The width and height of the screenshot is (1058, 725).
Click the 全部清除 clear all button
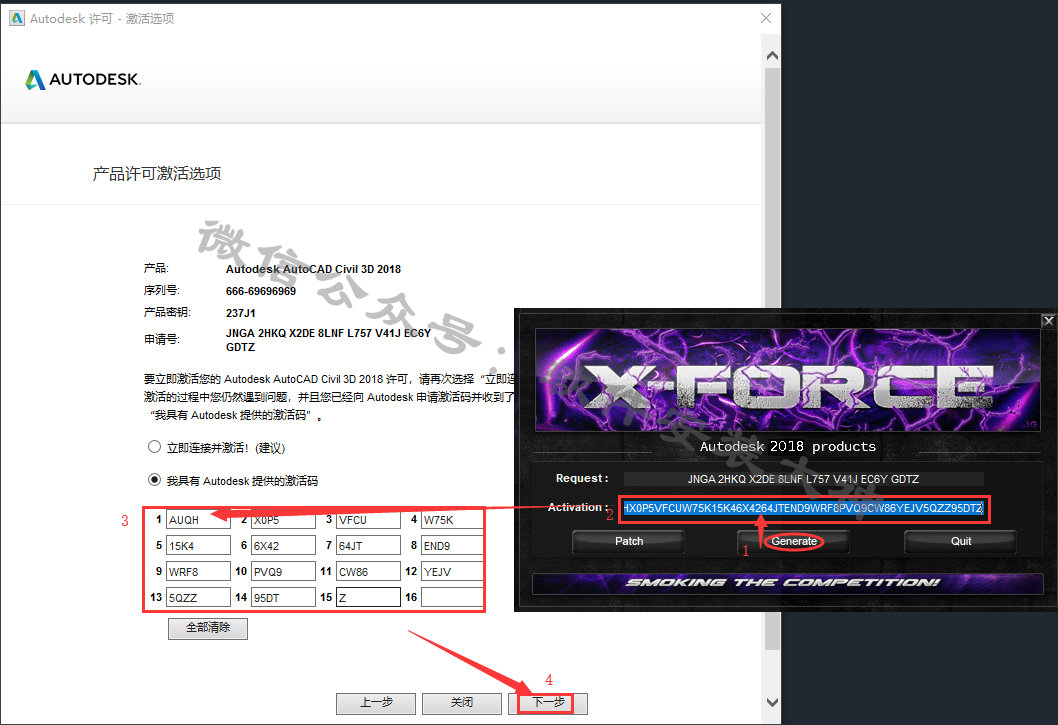[x=208, y=628]
